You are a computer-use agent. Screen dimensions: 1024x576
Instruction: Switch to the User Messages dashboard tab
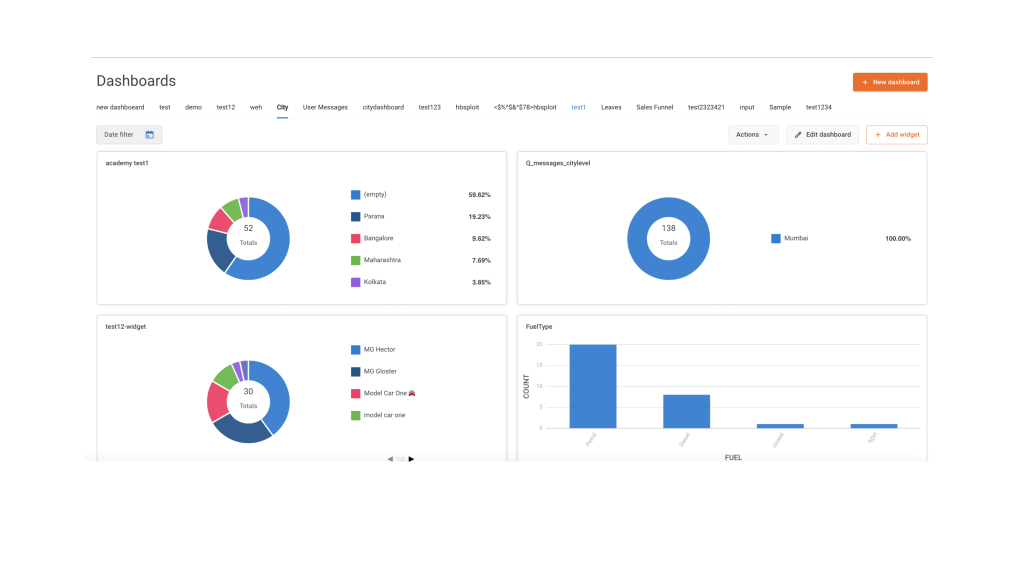[325, 107]
